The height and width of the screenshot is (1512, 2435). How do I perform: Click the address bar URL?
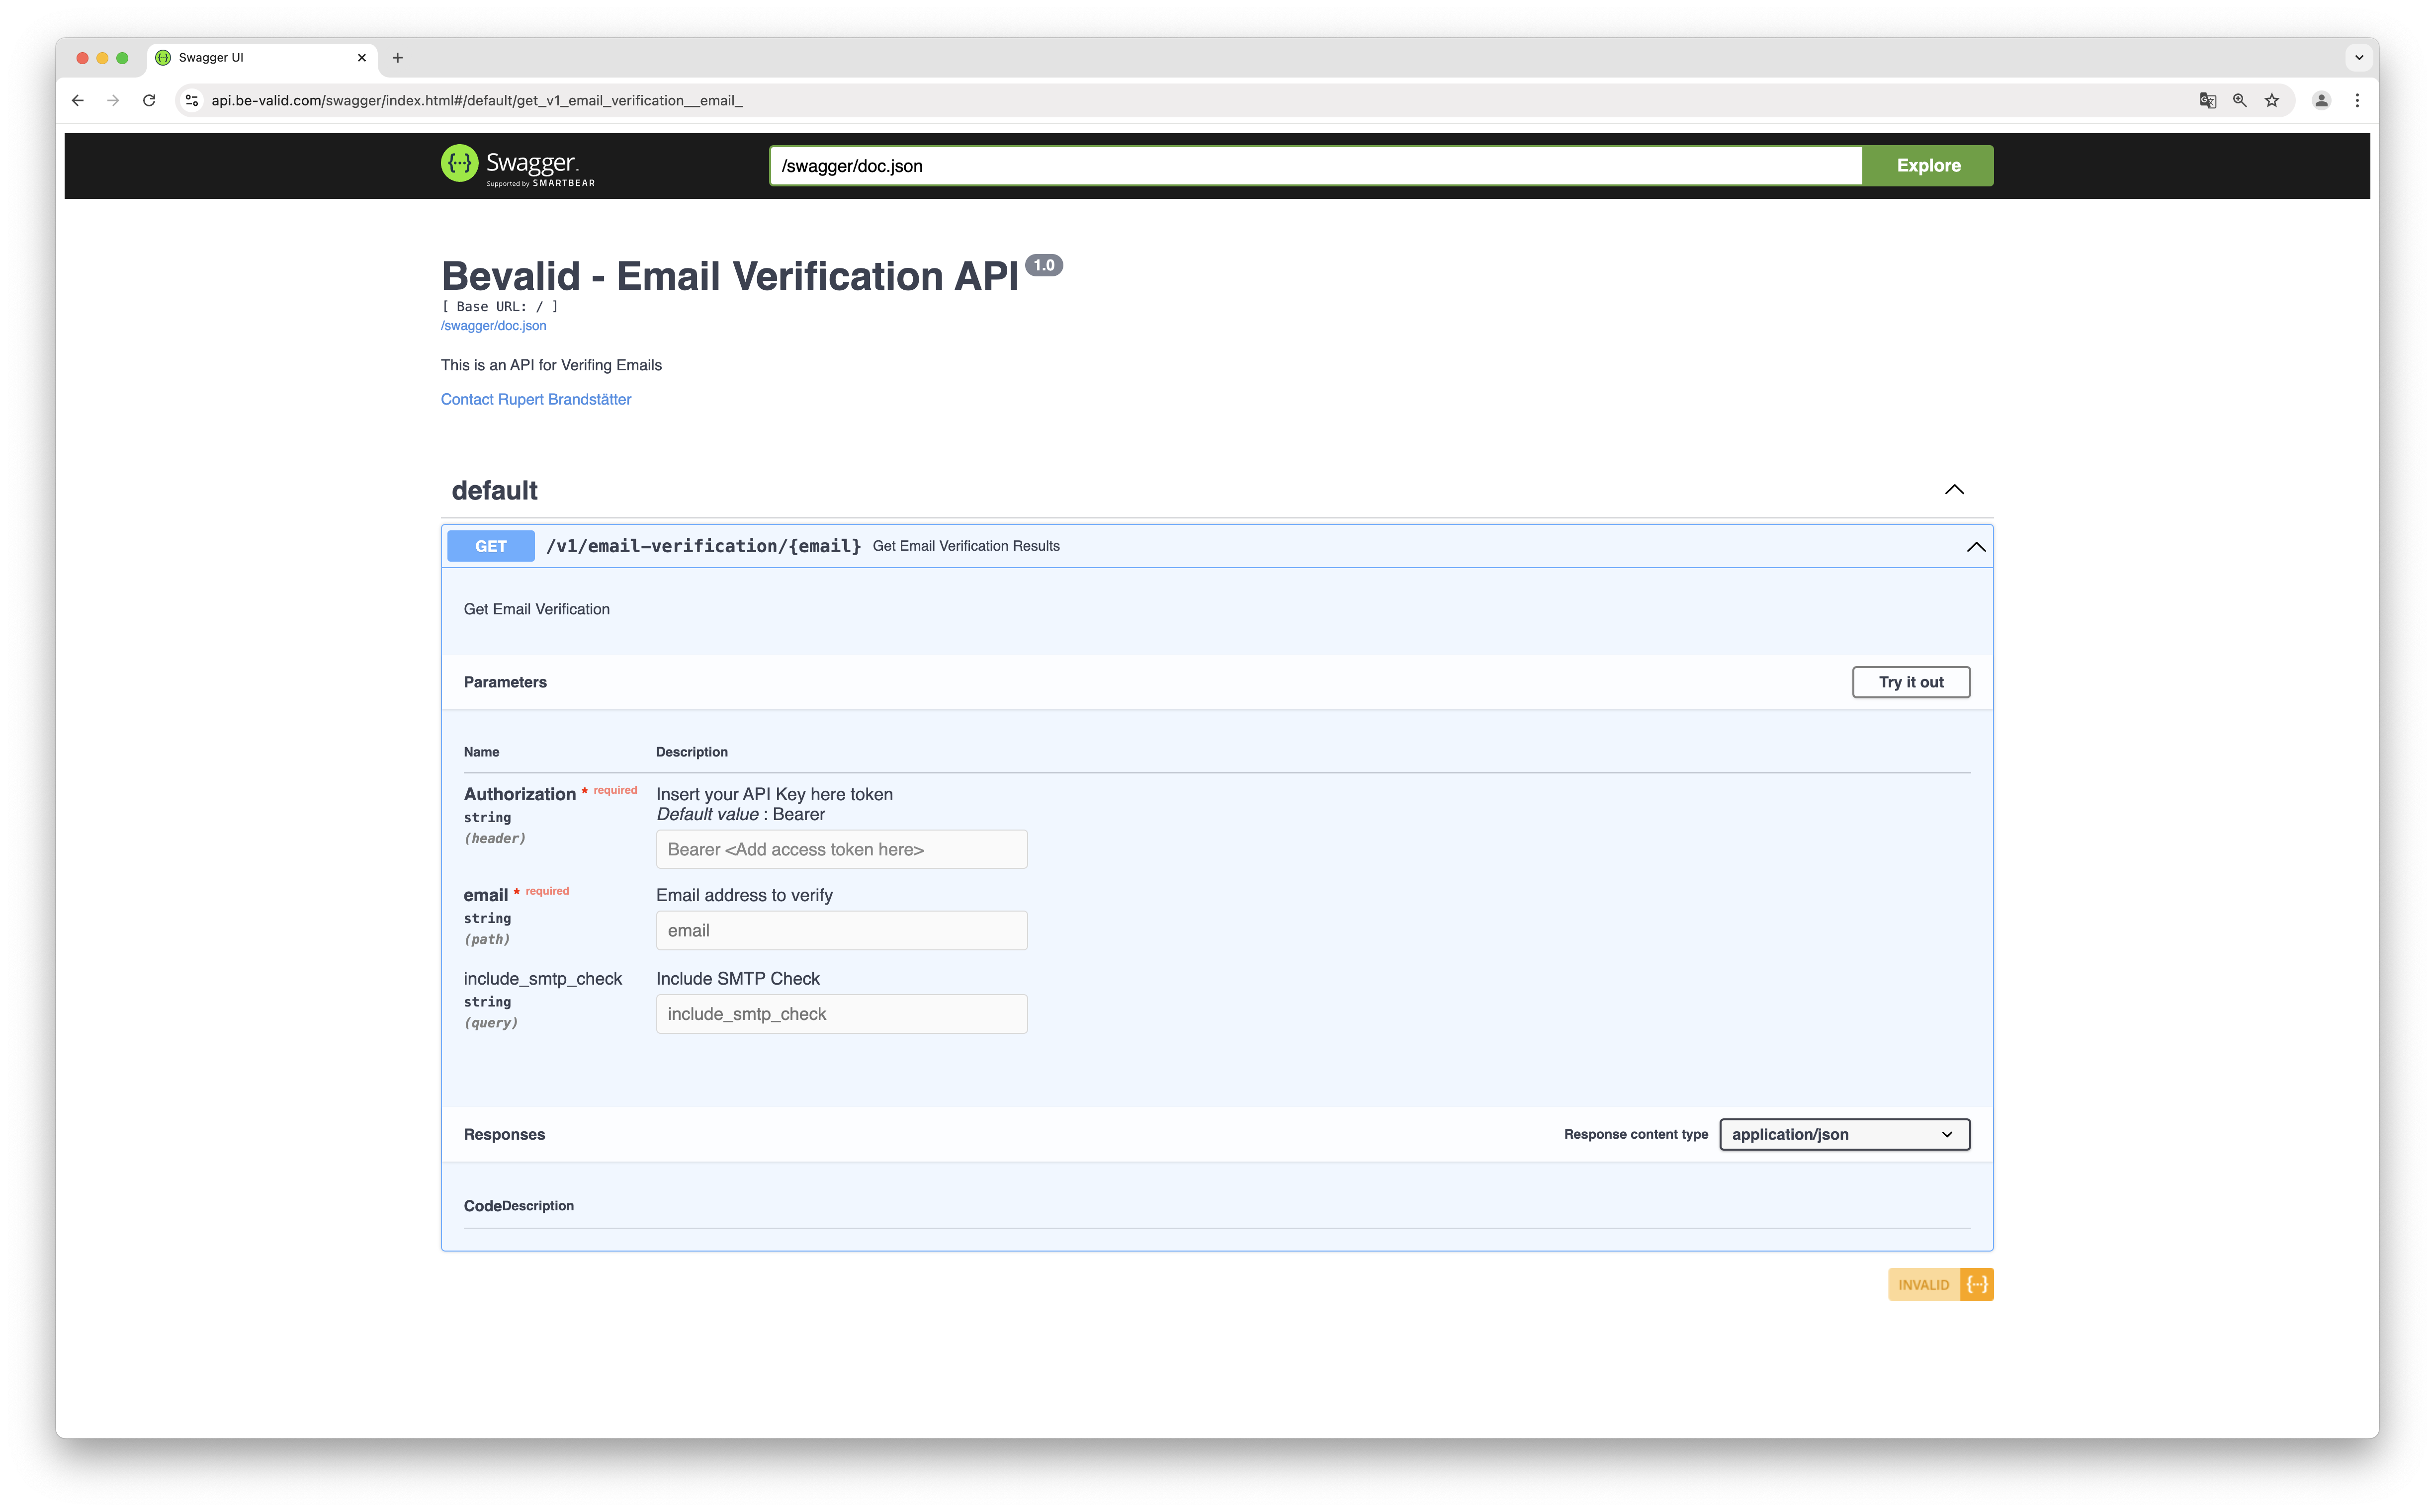point(477,100)
